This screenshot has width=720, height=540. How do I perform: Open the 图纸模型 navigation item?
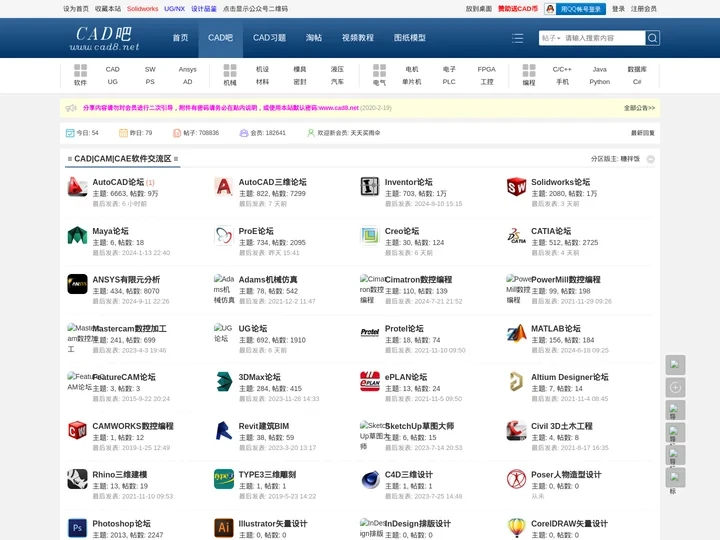[410, 38]
